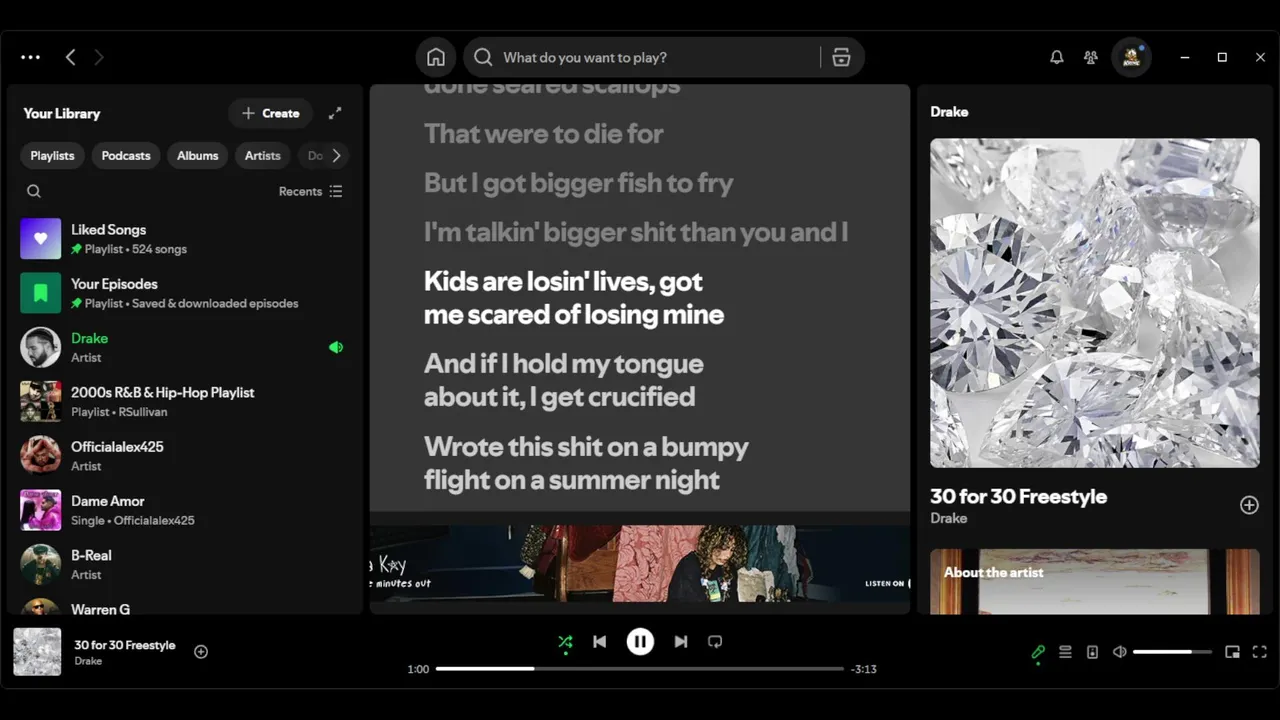Screen dimensions: 1280x720
Task: Click 30 for 30 Freestyle title in player bar
Action: coord(125,645)
